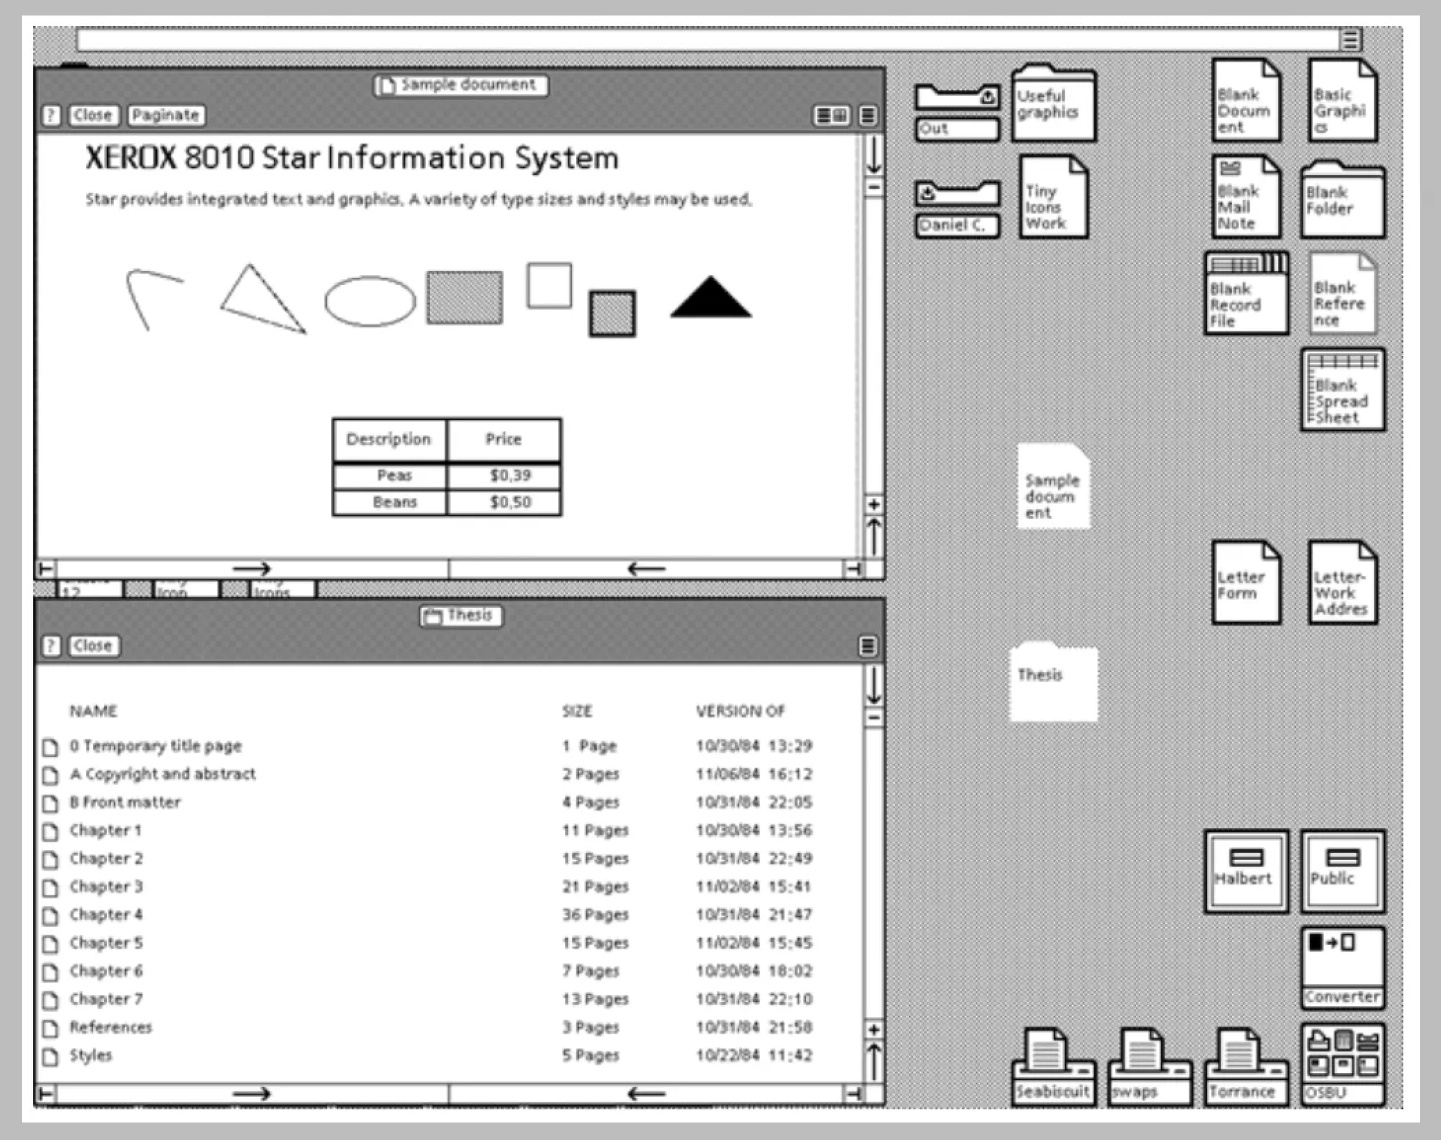Select the "0 Temporary title page" row
Viewport: 1441px width, 1140px height.
coord(428,746)
